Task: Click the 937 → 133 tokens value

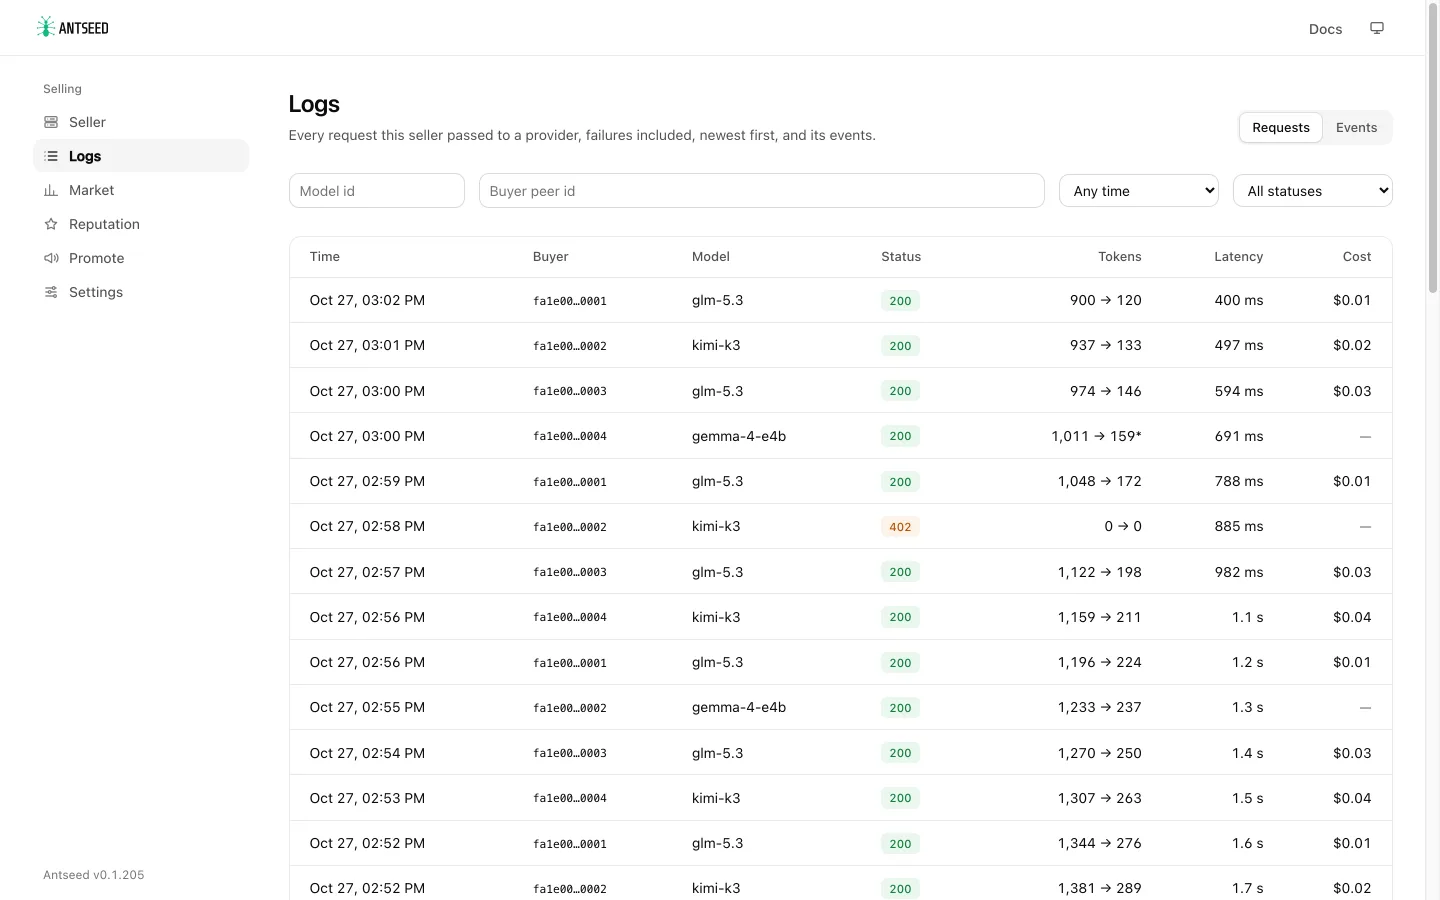Action: pos(1106,345)
